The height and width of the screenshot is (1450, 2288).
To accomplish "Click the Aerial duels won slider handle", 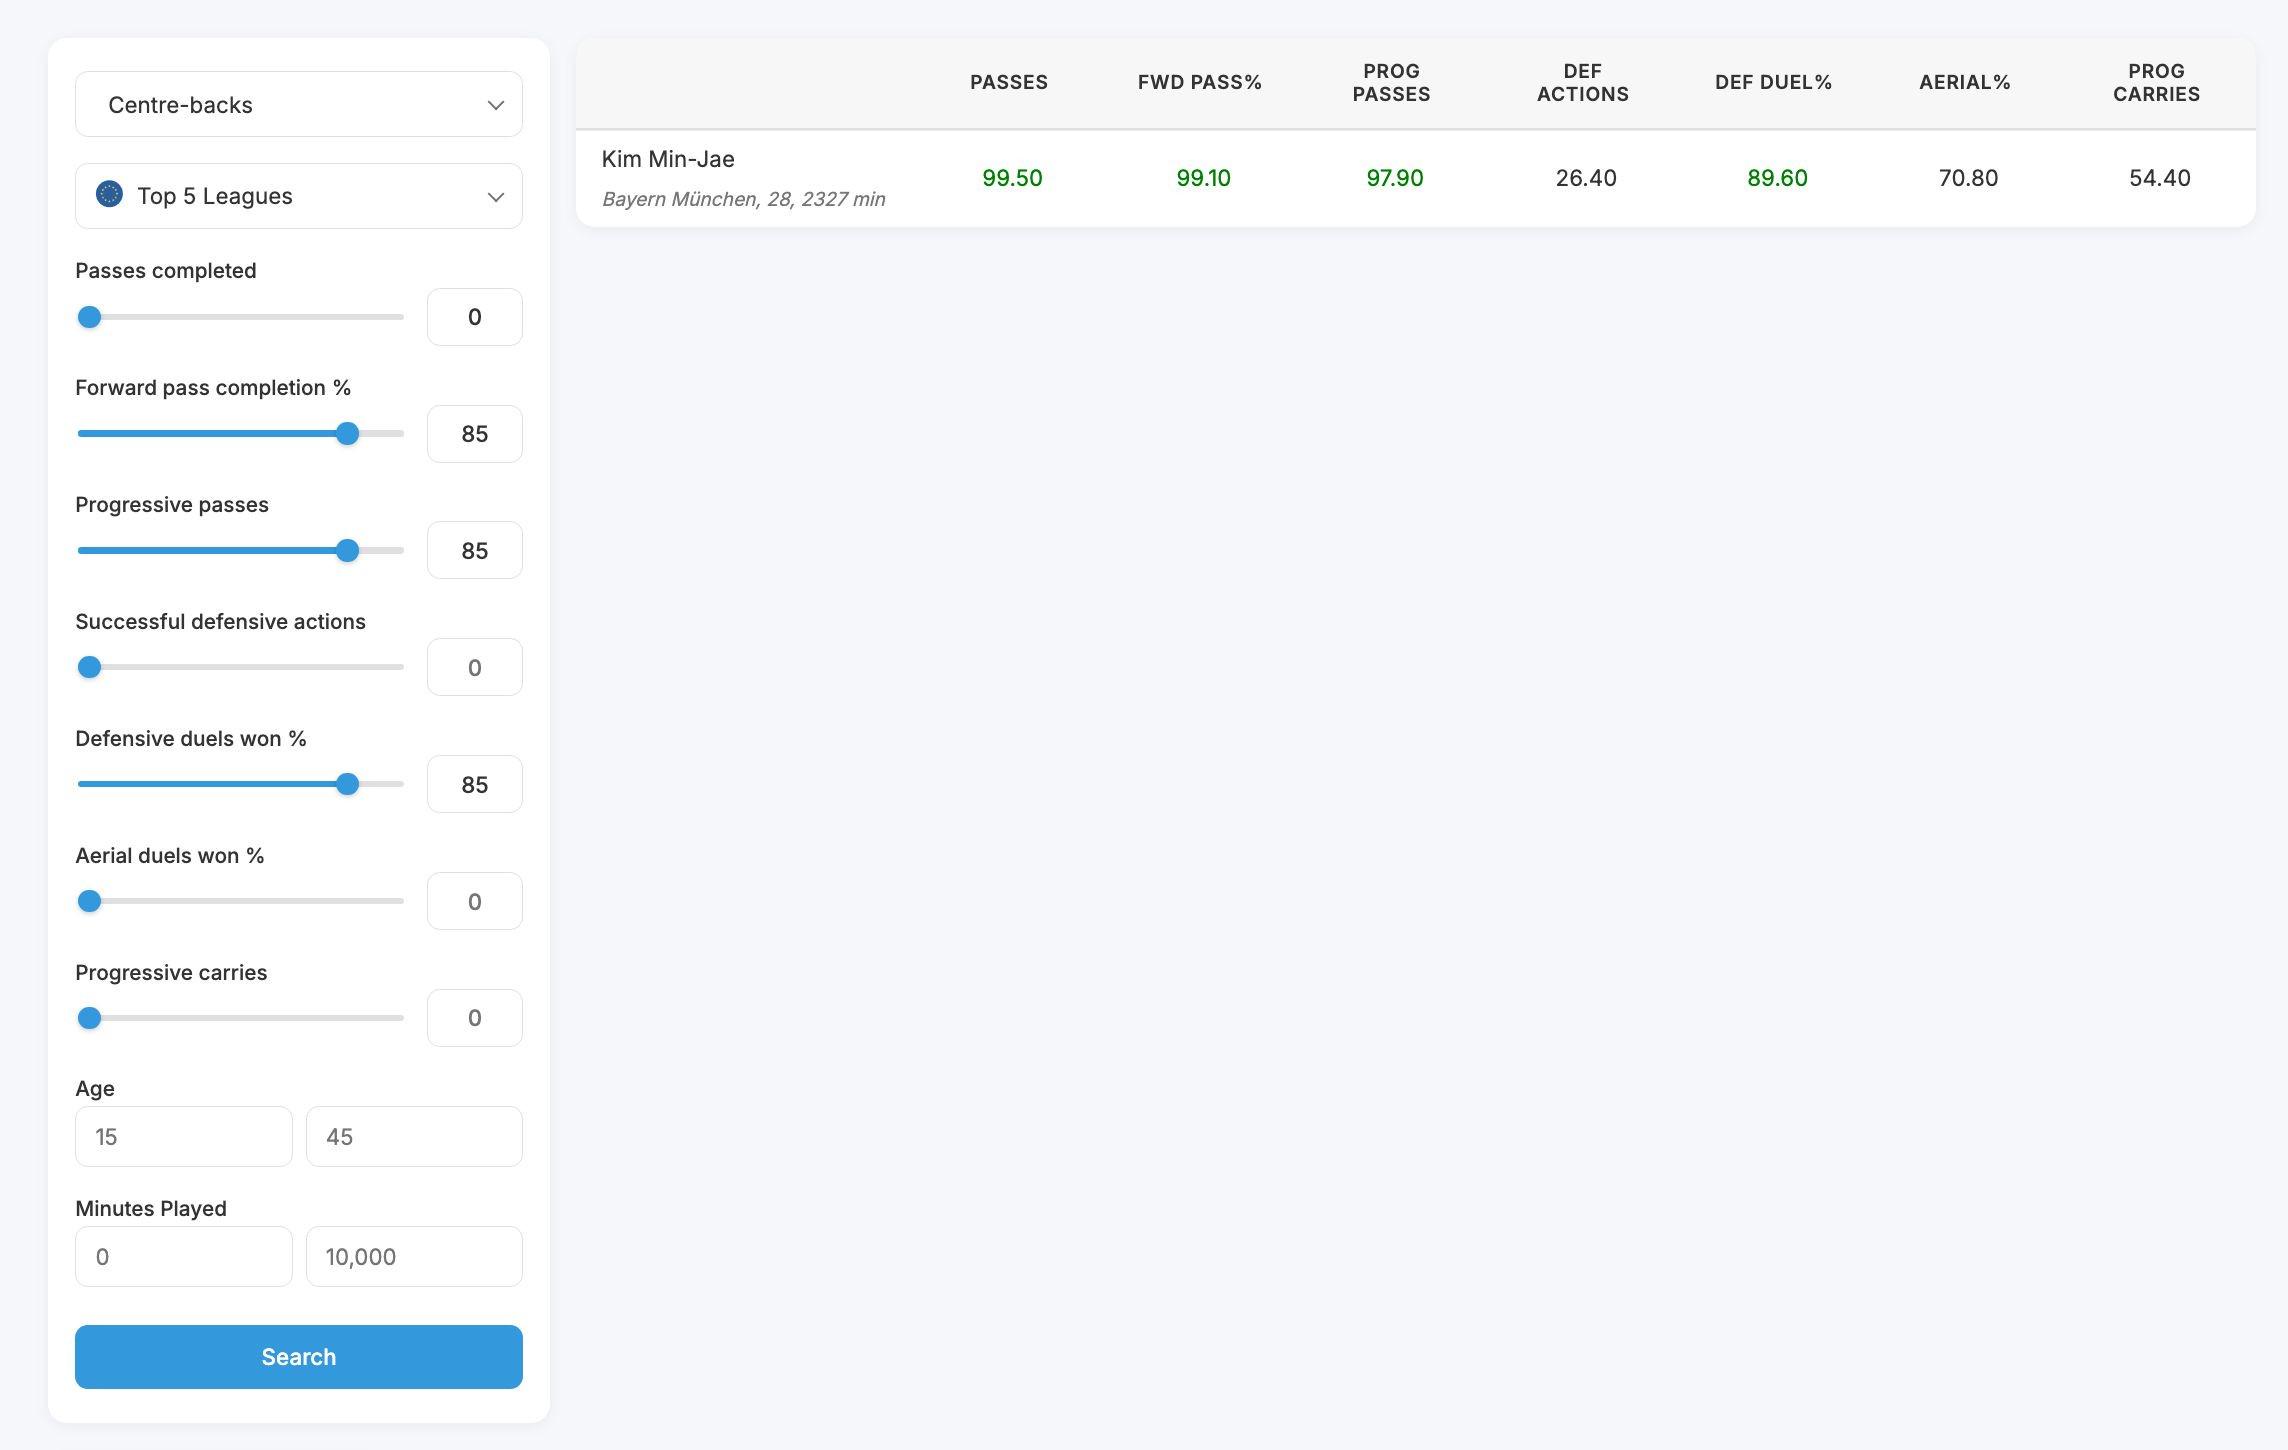I will tap(90, 902).
